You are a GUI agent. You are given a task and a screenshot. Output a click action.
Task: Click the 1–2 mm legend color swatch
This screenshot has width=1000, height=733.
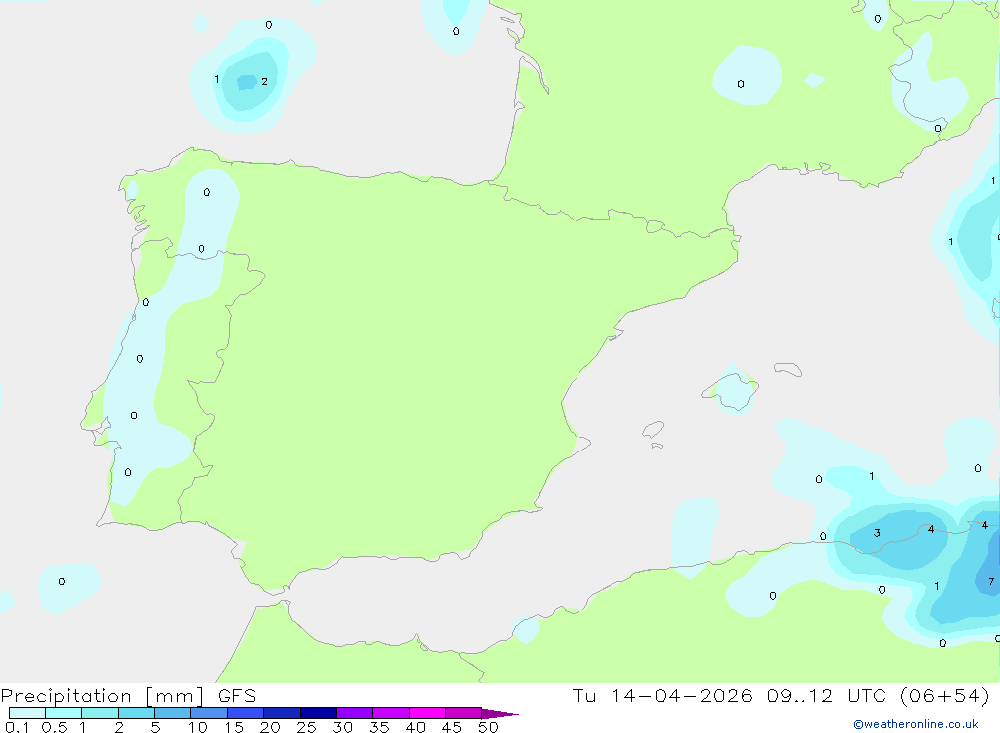click(x=99, y=713)
